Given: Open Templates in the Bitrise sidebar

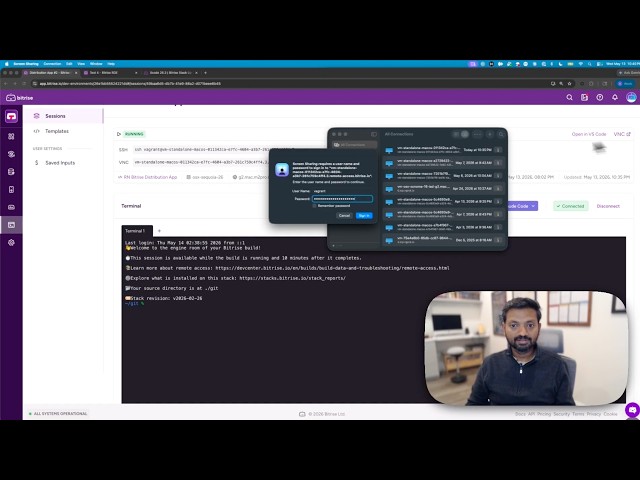Looking at the screenshot, I should [x=57, y=131].
